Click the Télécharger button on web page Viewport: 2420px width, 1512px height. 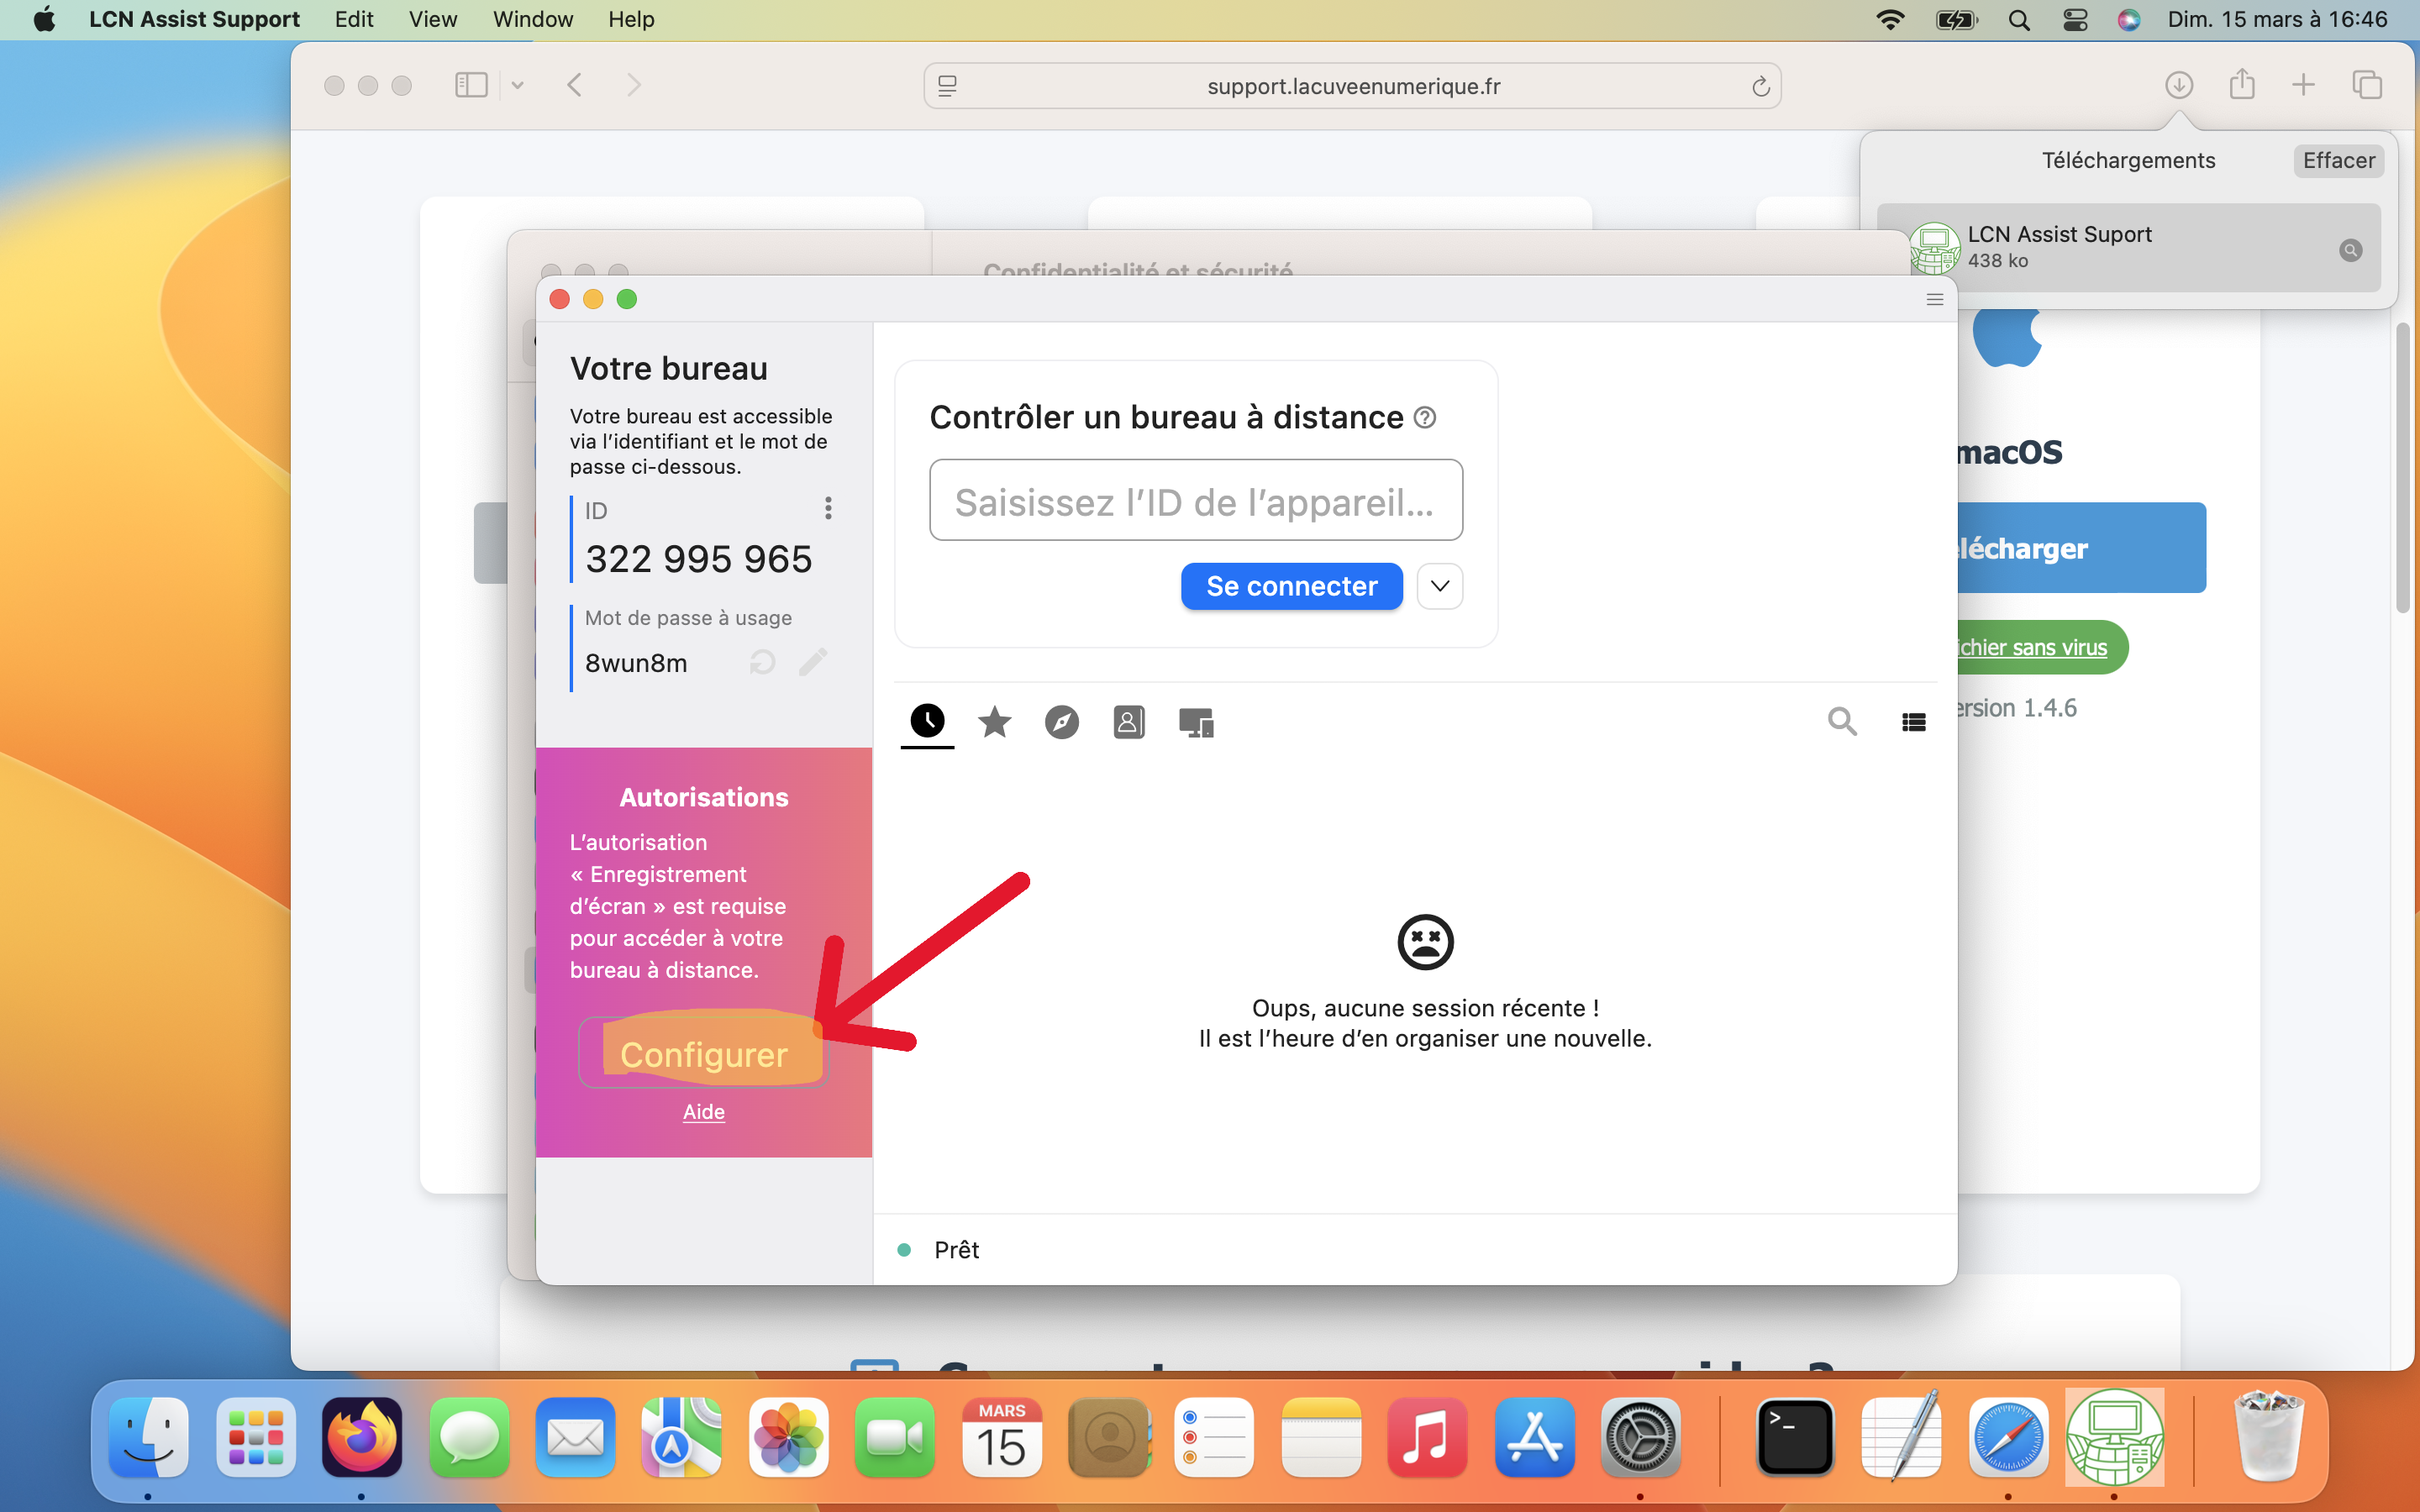click(2080, 548)
